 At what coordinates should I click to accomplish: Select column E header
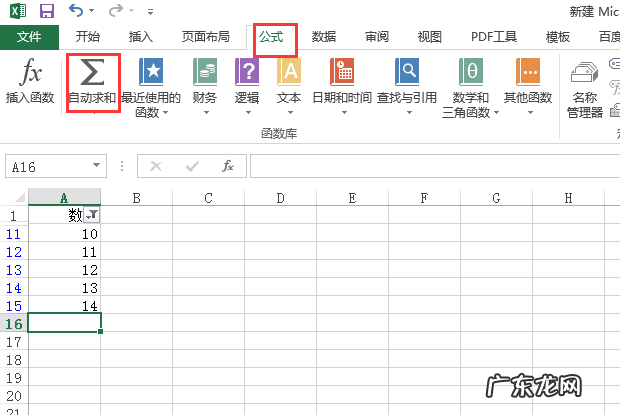(x=352, y=198)
